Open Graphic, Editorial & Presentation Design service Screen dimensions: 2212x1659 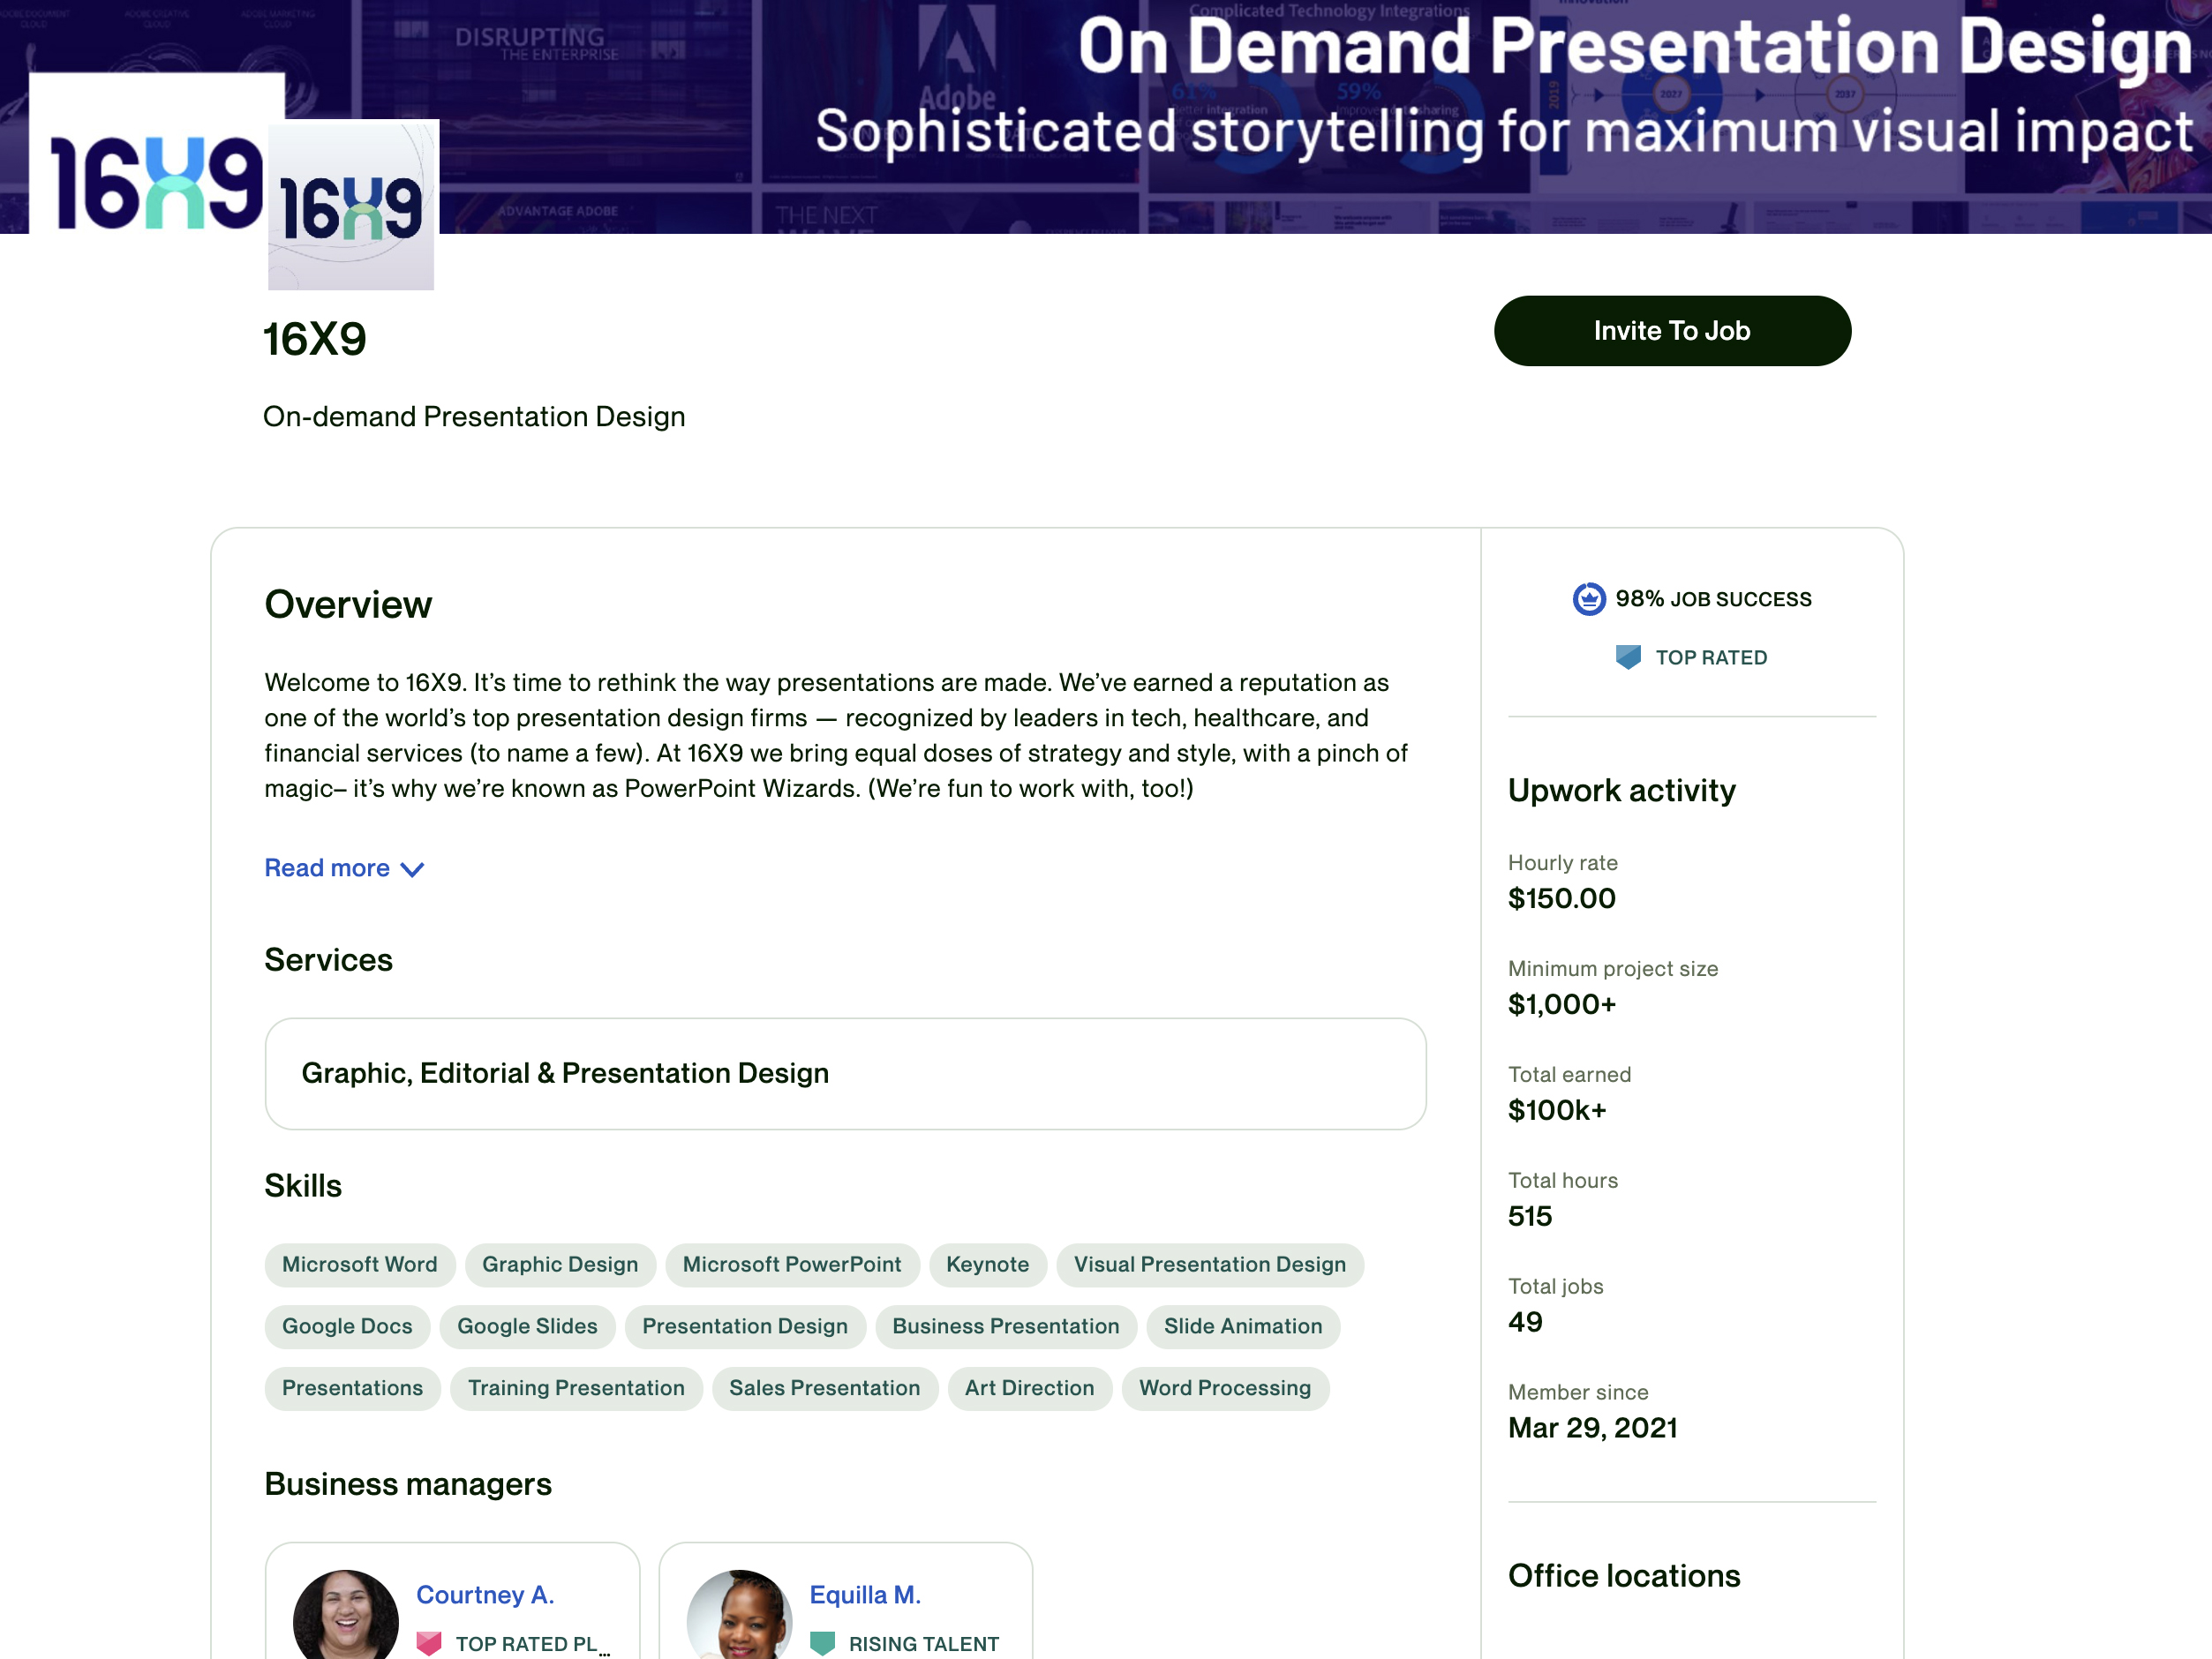coord(845,1074)
